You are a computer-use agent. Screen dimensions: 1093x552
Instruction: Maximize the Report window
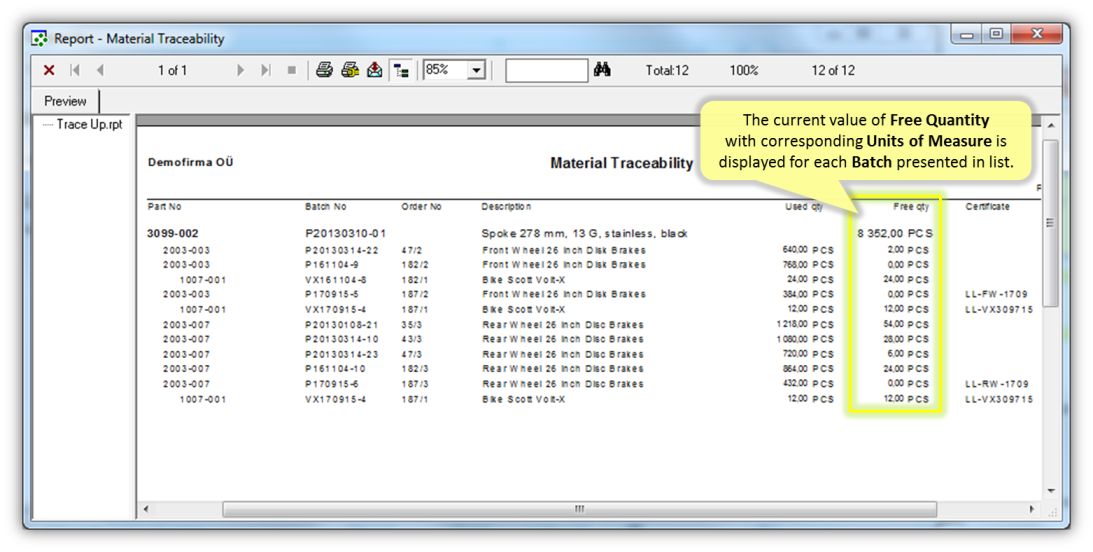[x=996, y=34]
